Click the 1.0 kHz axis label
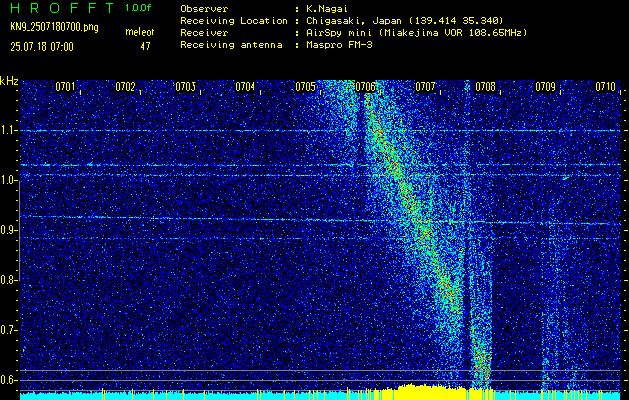This screenshot has height=400, width=629. [x=8, y=181]
